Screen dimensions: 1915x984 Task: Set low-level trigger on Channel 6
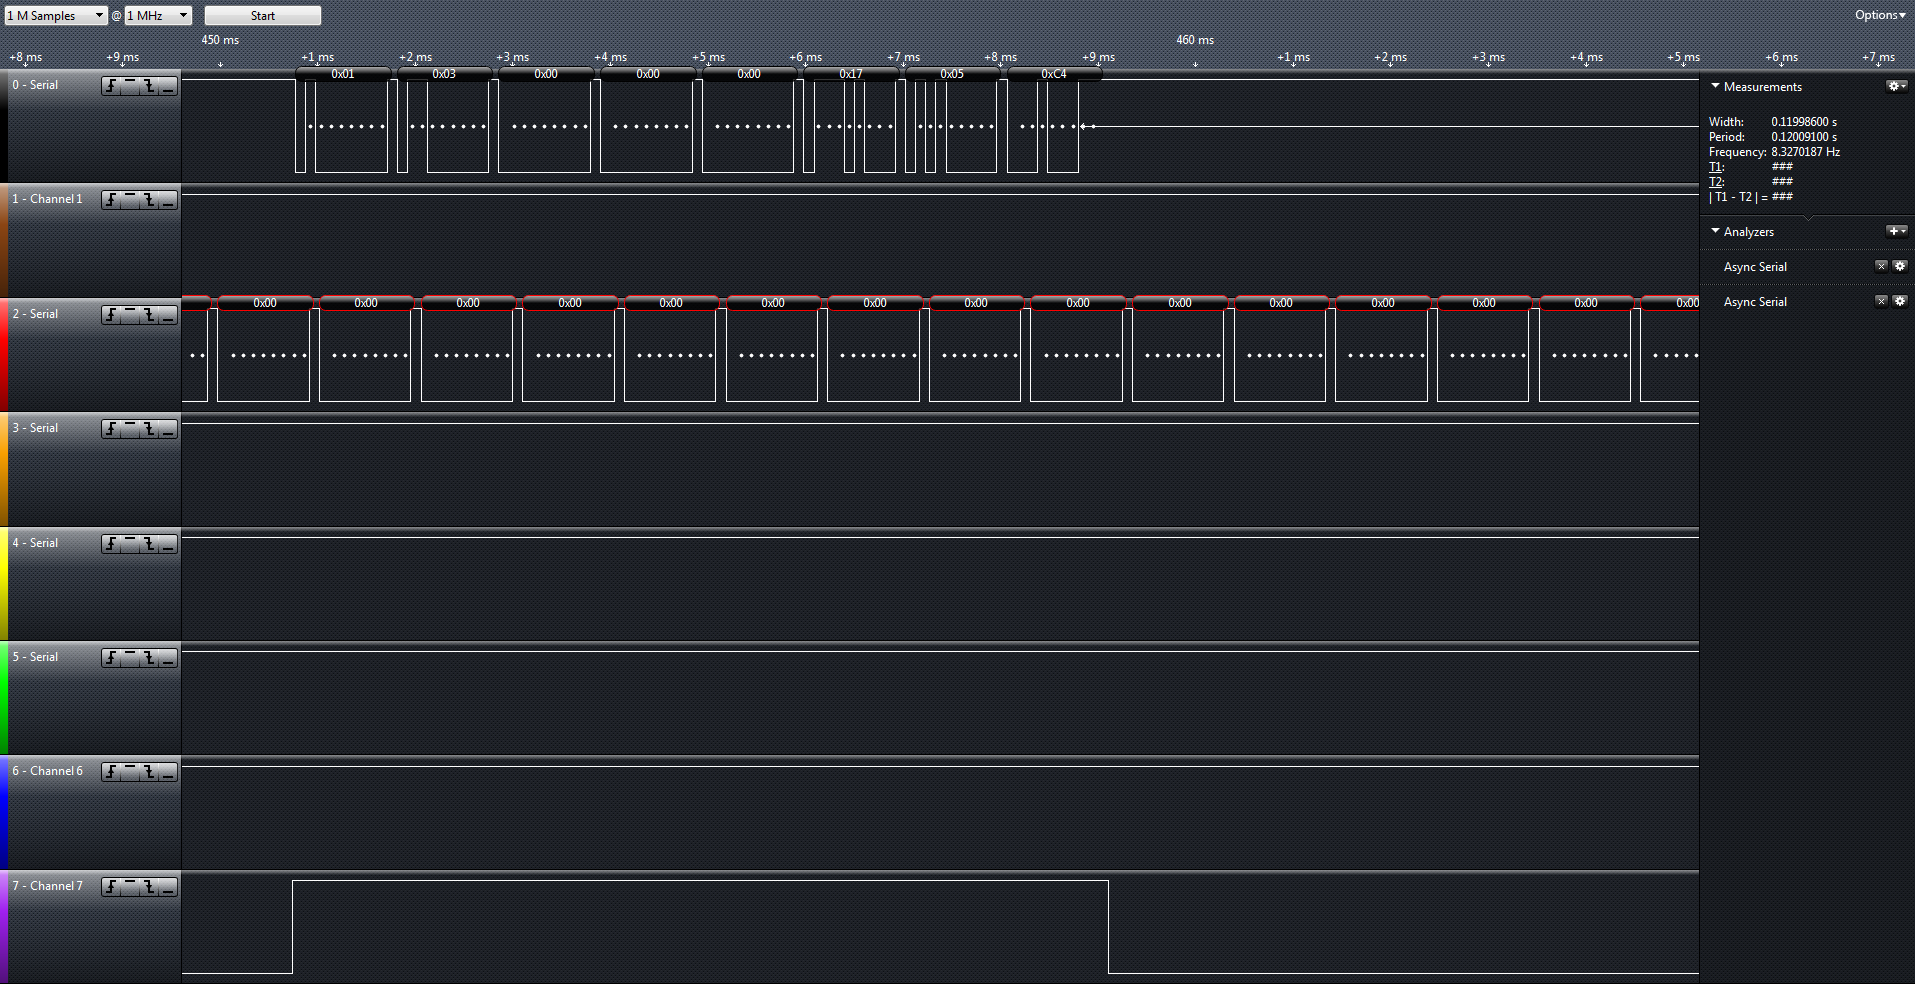pyautogui.click(x=168, y=772)
